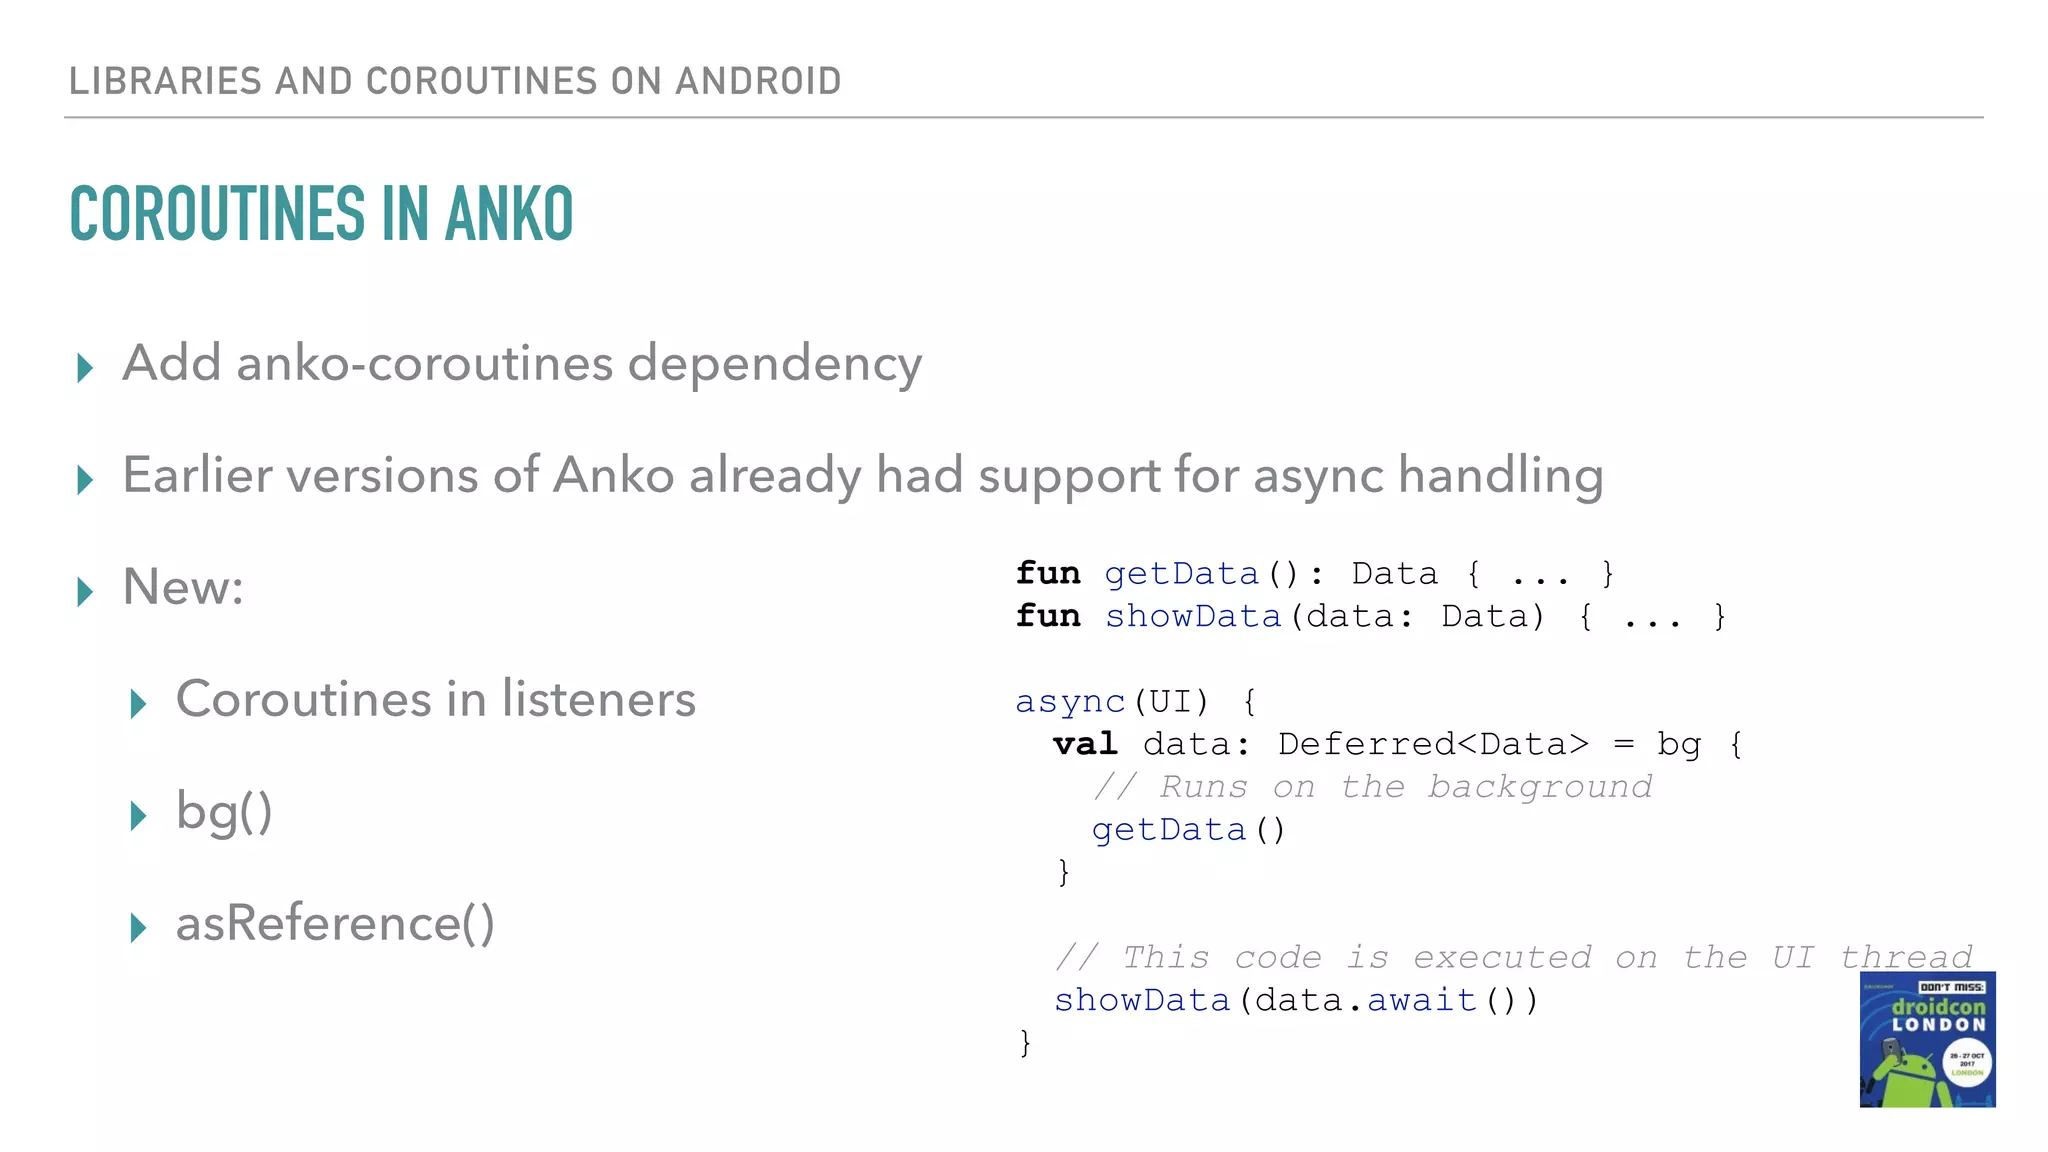This screenshot has width=2048, height=1152.
Task: Click the bullet arrow before 'Coroutines in listeners'
Action: point(138,704)
